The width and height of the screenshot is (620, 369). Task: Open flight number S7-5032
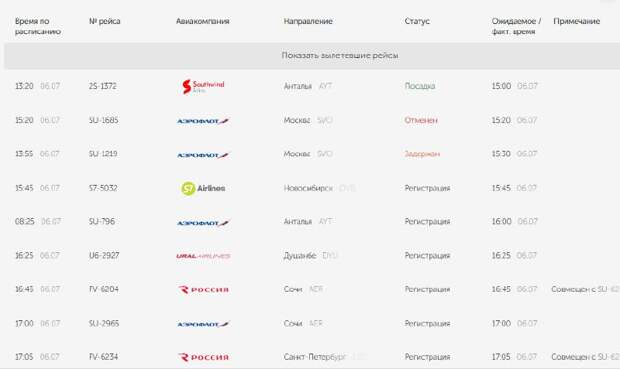click(x=103, y=188)
